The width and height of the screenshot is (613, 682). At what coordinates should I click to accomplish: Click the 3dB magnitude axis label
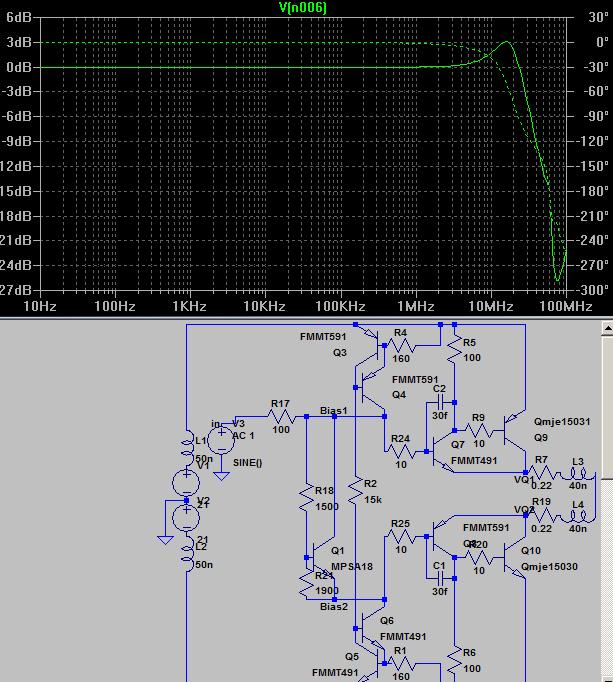(19, 42)
